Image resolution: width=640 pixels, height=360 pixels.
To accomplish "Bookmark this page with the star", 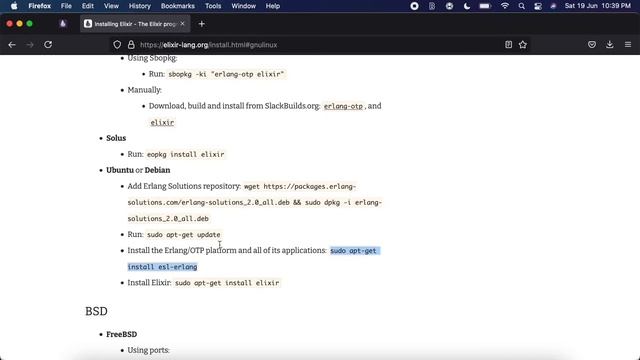I will click(x=523, y=45).
